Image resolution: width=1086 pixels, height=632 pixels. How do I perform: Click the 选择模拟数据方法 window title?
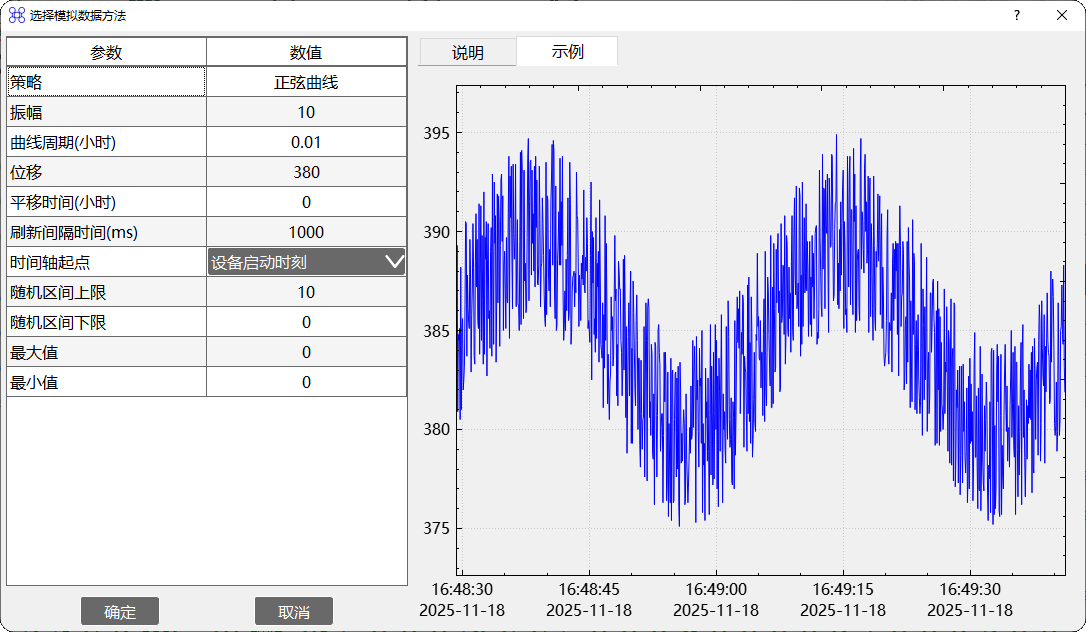point(78,15)
